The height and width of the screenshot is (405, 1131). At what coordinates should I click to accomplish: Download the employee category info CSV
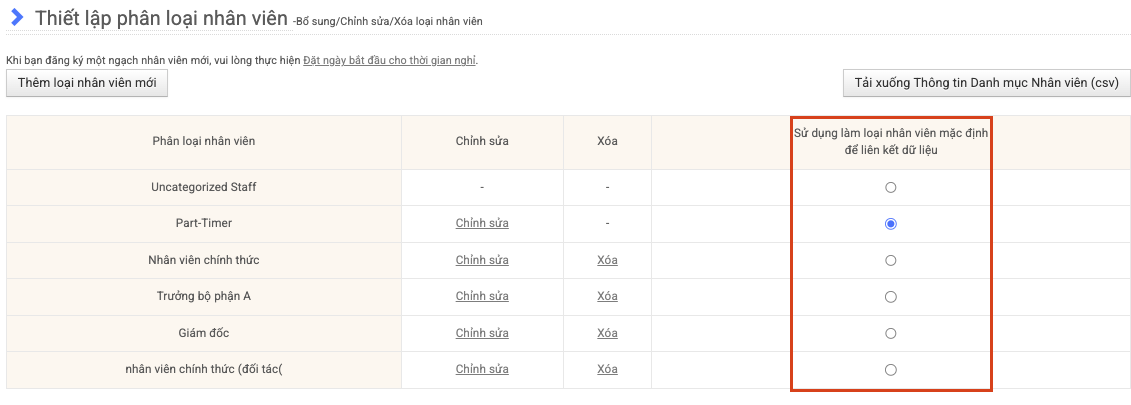pos(986,83)
